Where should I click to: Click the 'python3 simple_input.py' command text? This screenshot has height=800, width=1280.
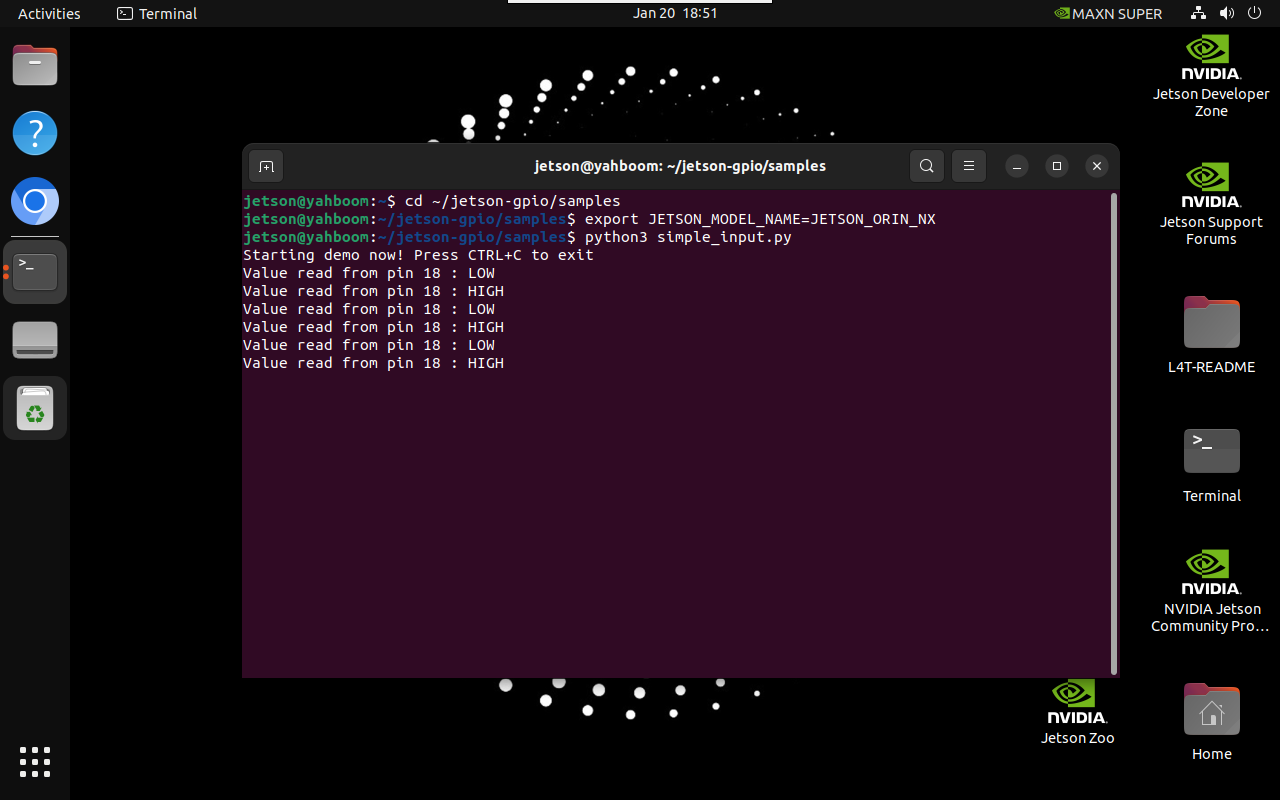(688, 237)
